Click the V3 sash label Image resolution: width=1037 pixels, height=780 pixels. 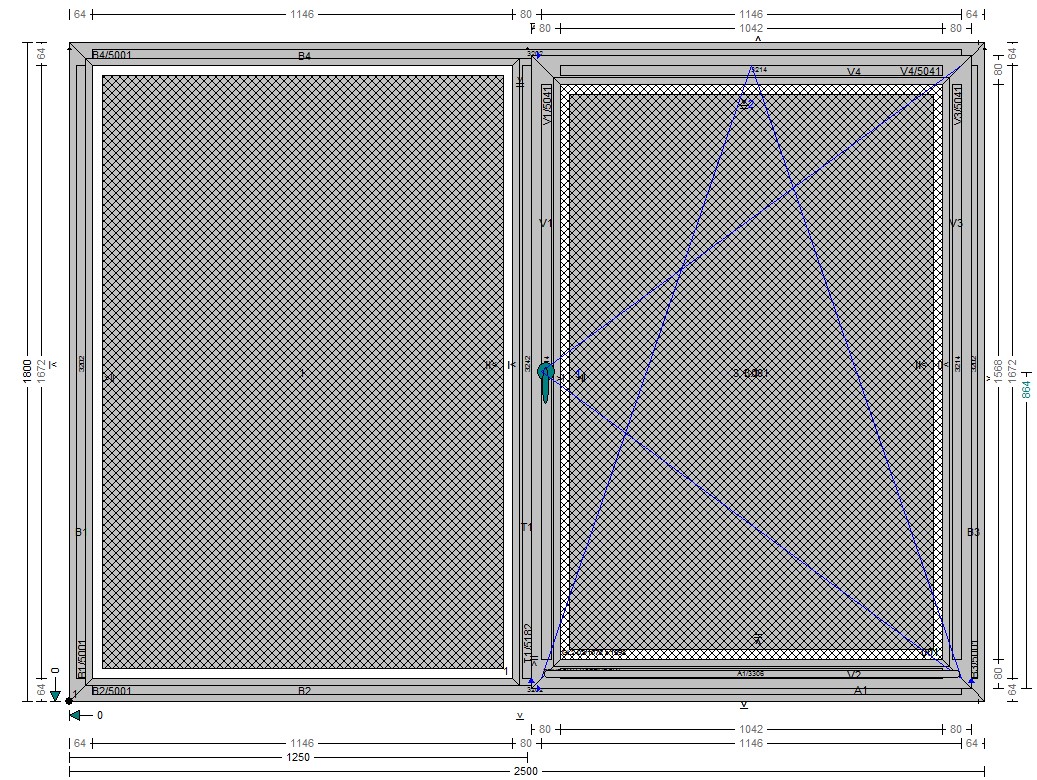956,224
